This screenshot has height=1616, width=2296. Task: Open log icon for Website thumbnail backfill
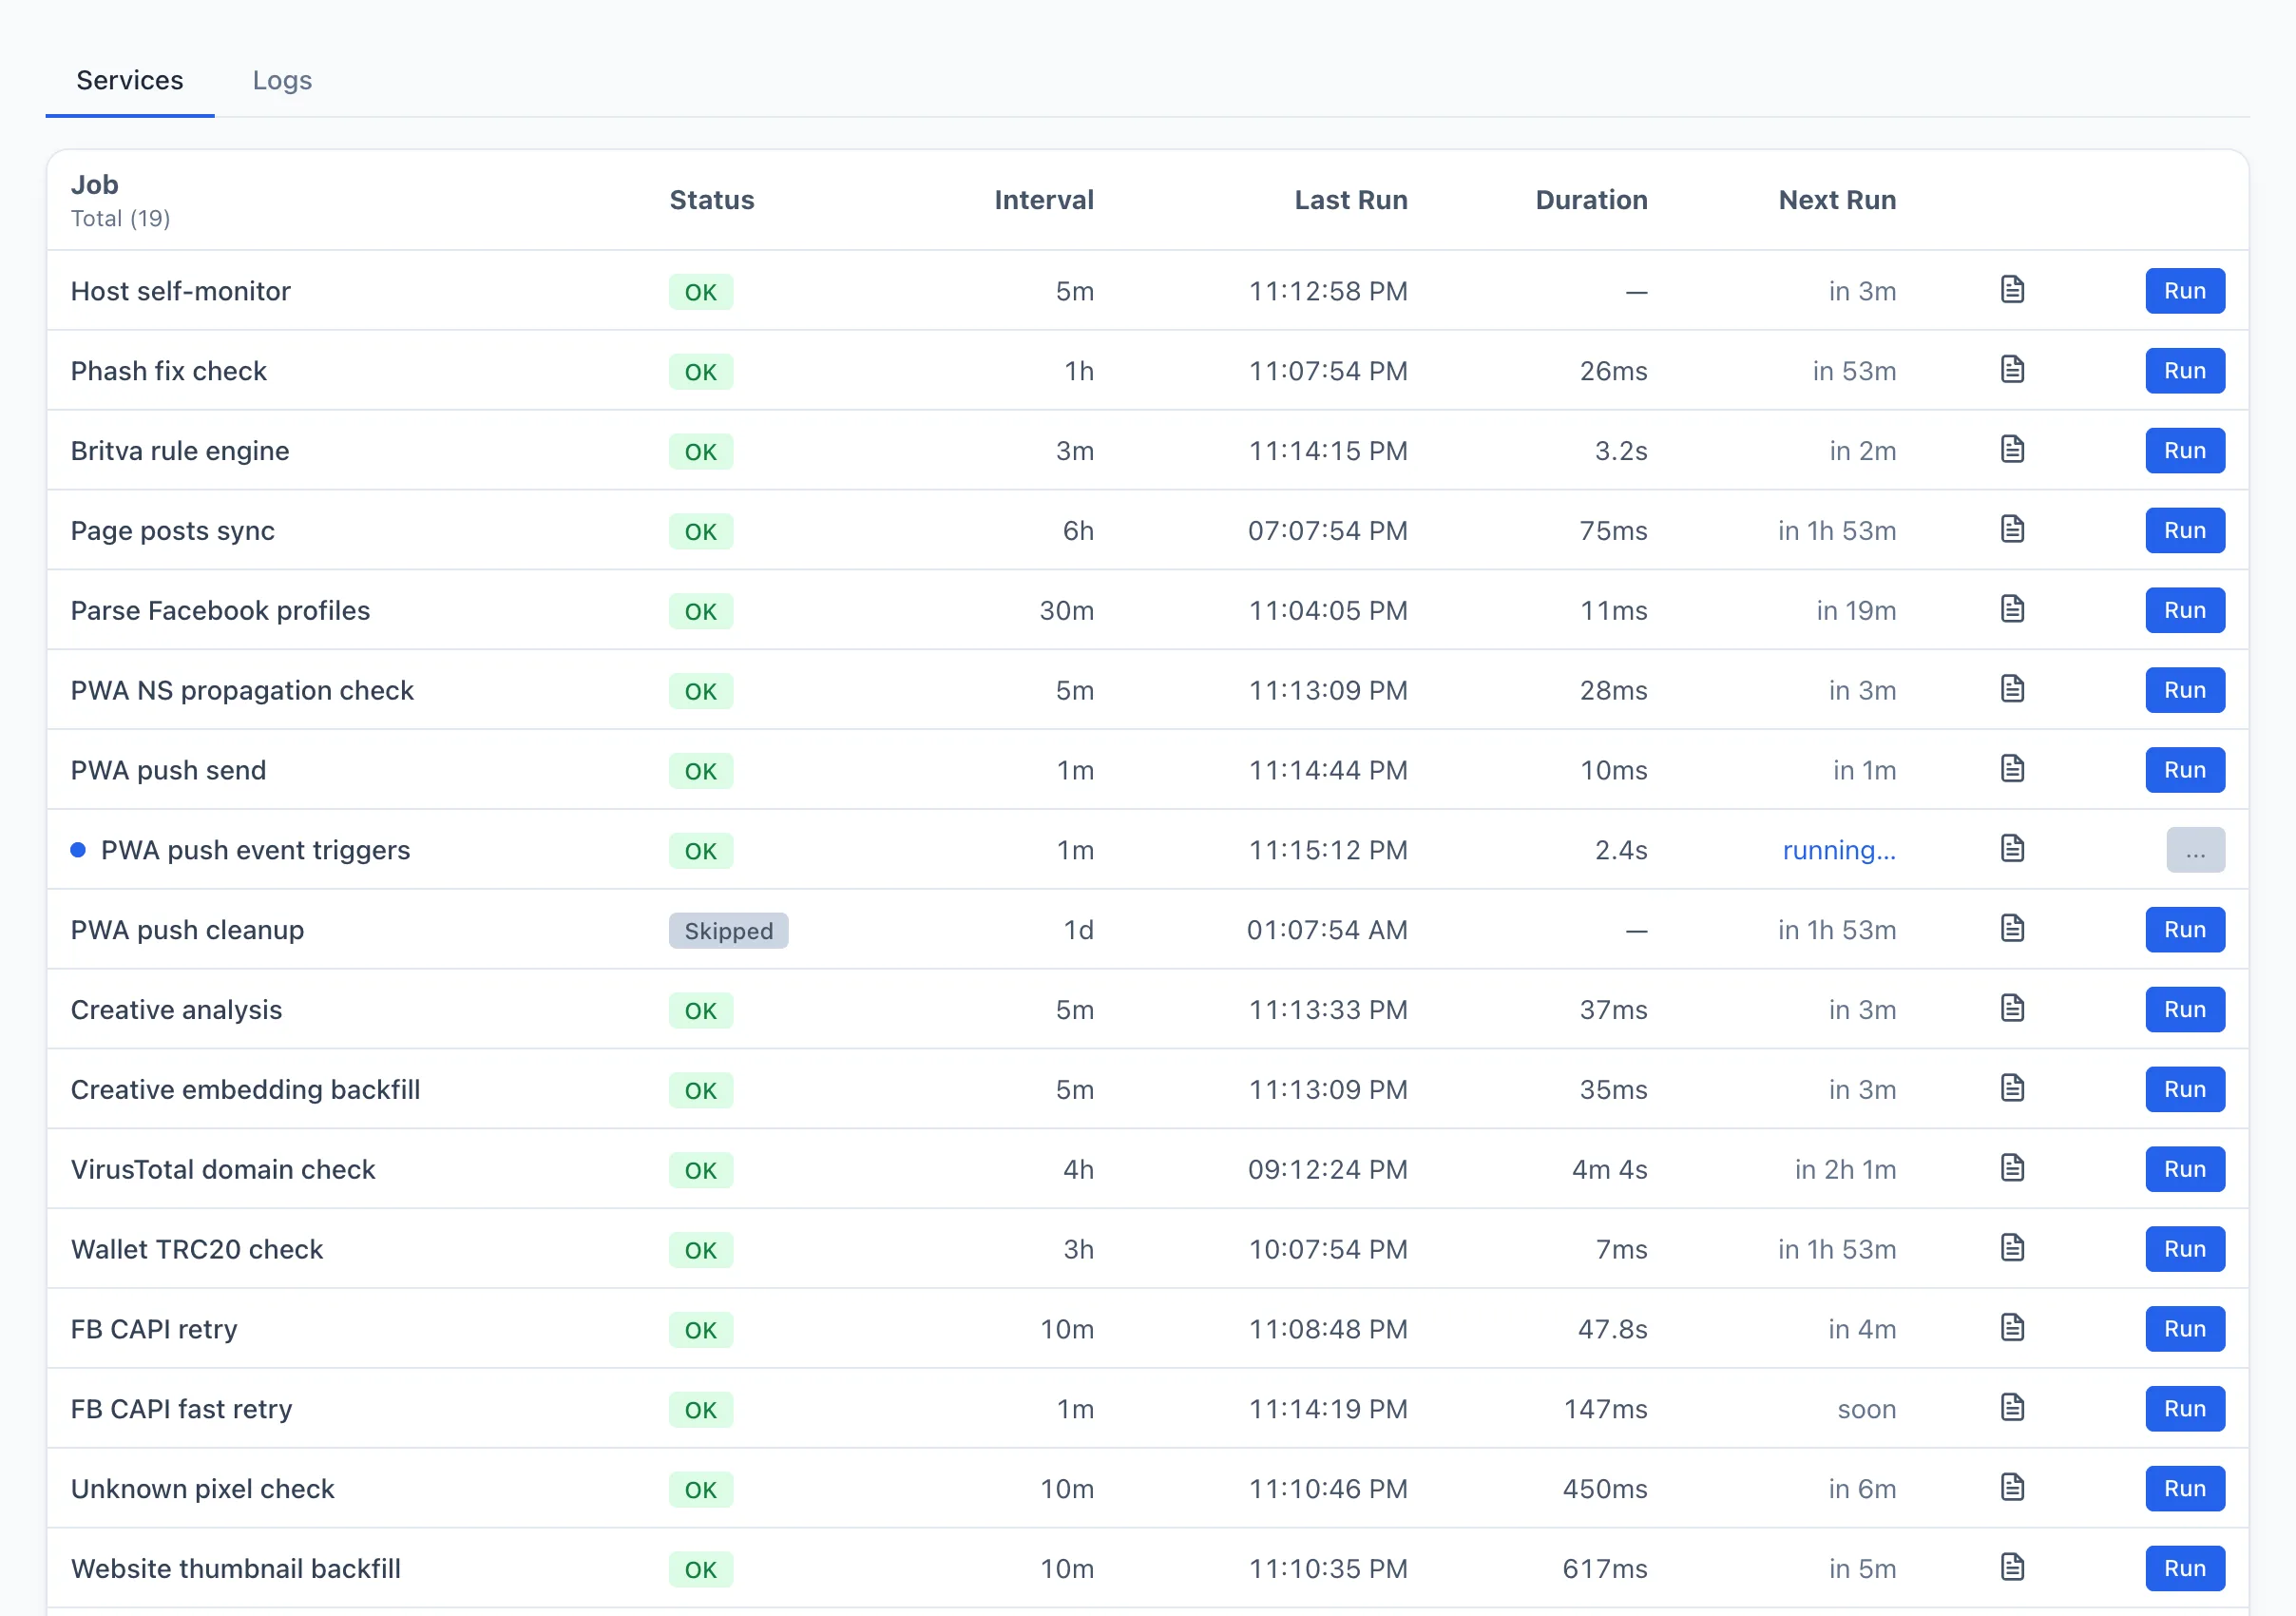2012,1567
